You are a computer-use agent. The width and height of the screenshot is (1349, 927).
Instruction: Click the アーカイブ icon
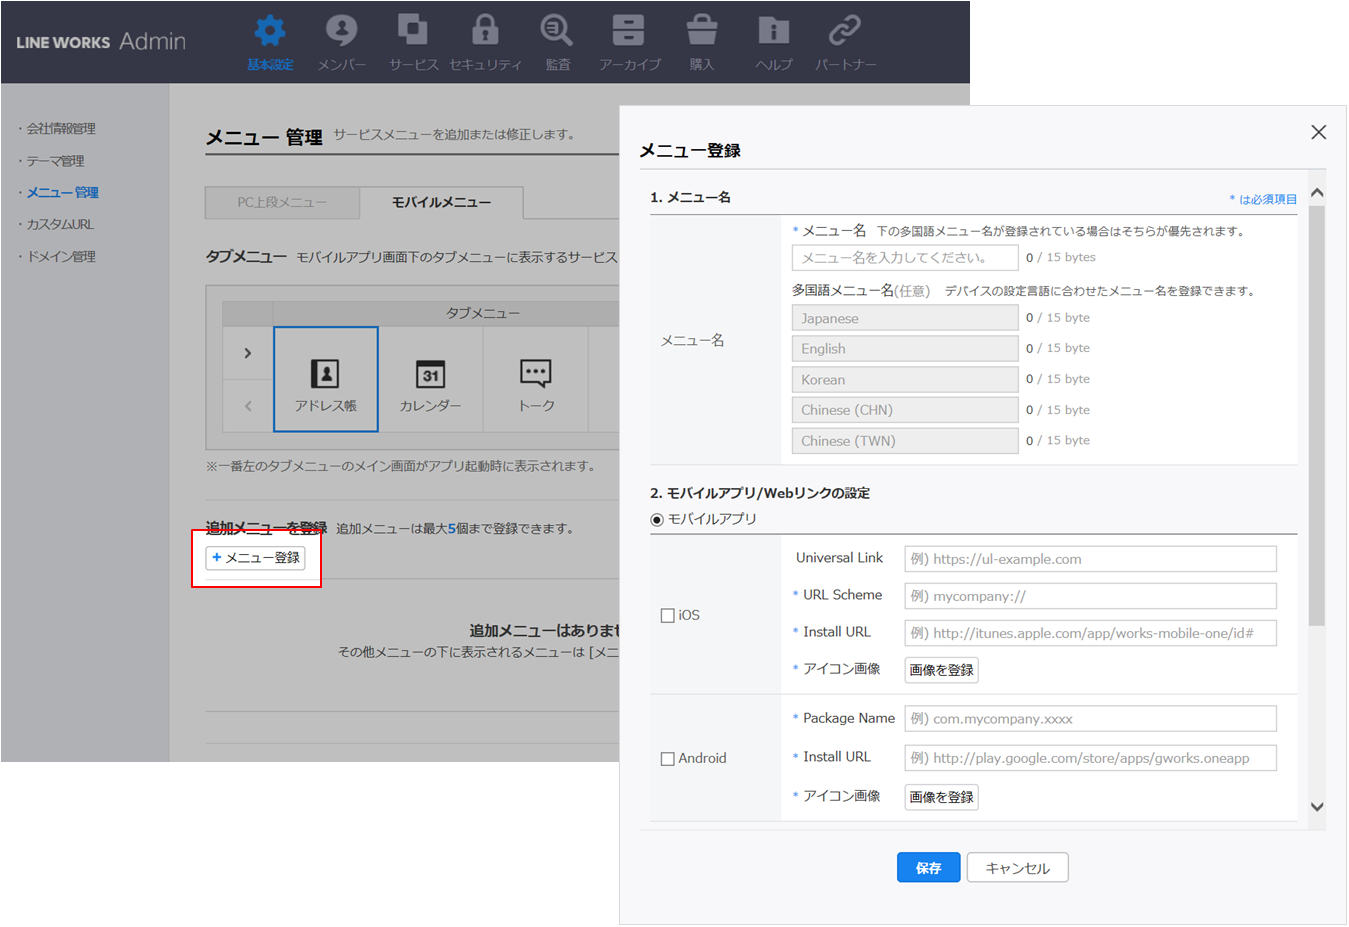628,30
